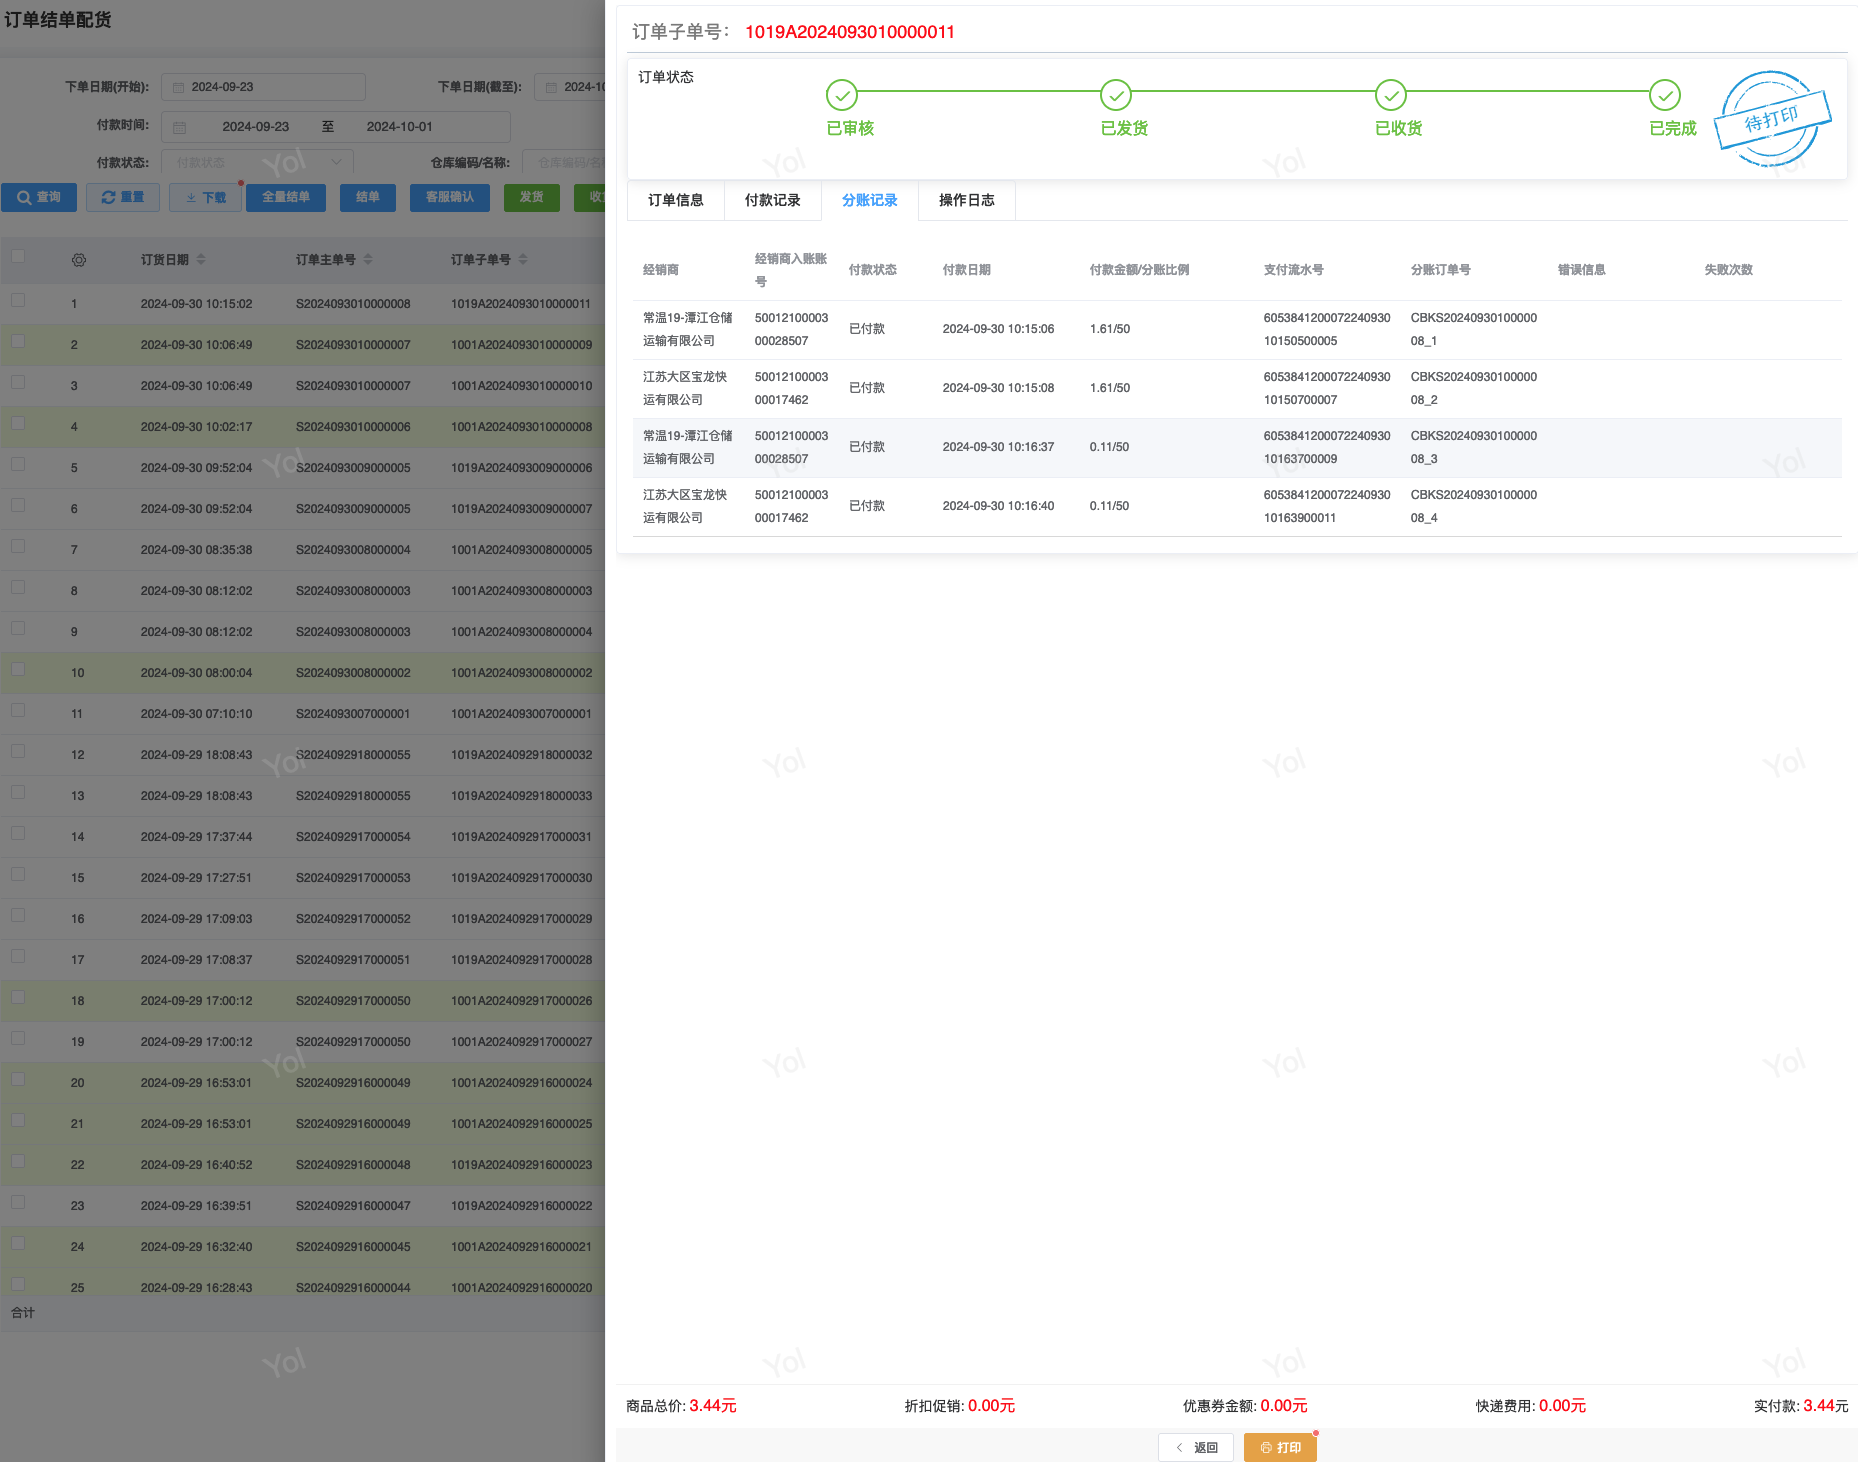
Task: Click the 付款记录 tab
Action: [x=772, y=201]
